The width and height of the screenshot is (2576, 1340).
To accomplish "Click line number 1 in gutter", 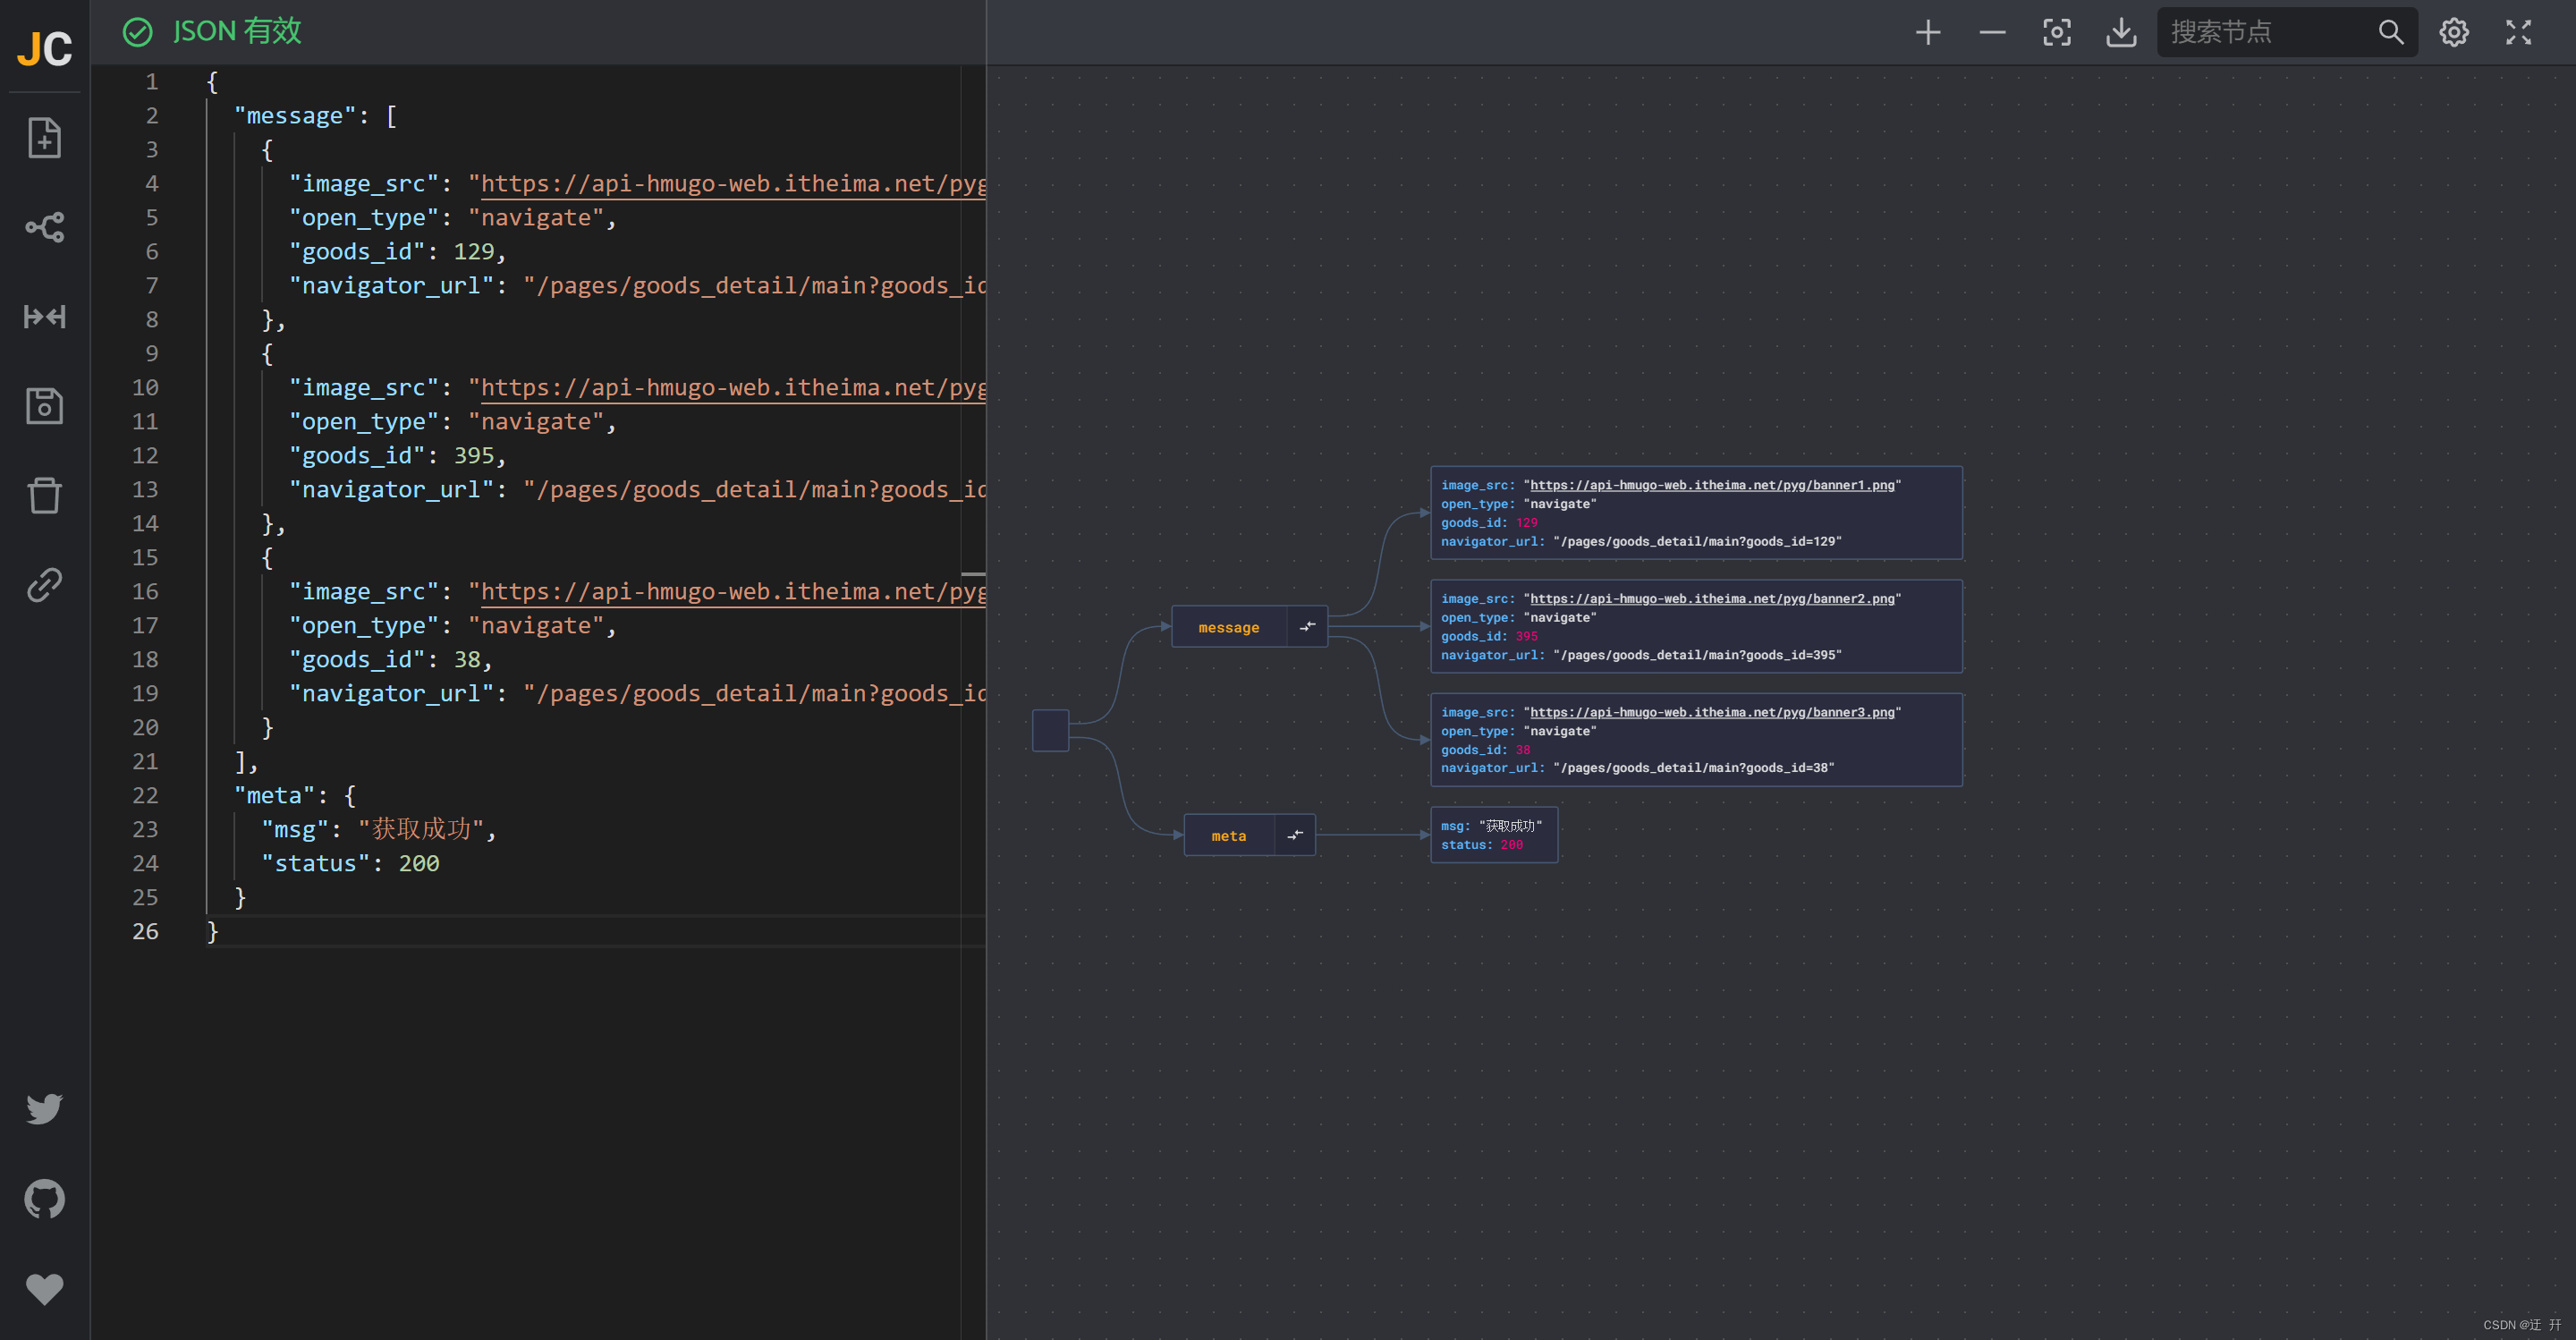I will pos(152,81).
